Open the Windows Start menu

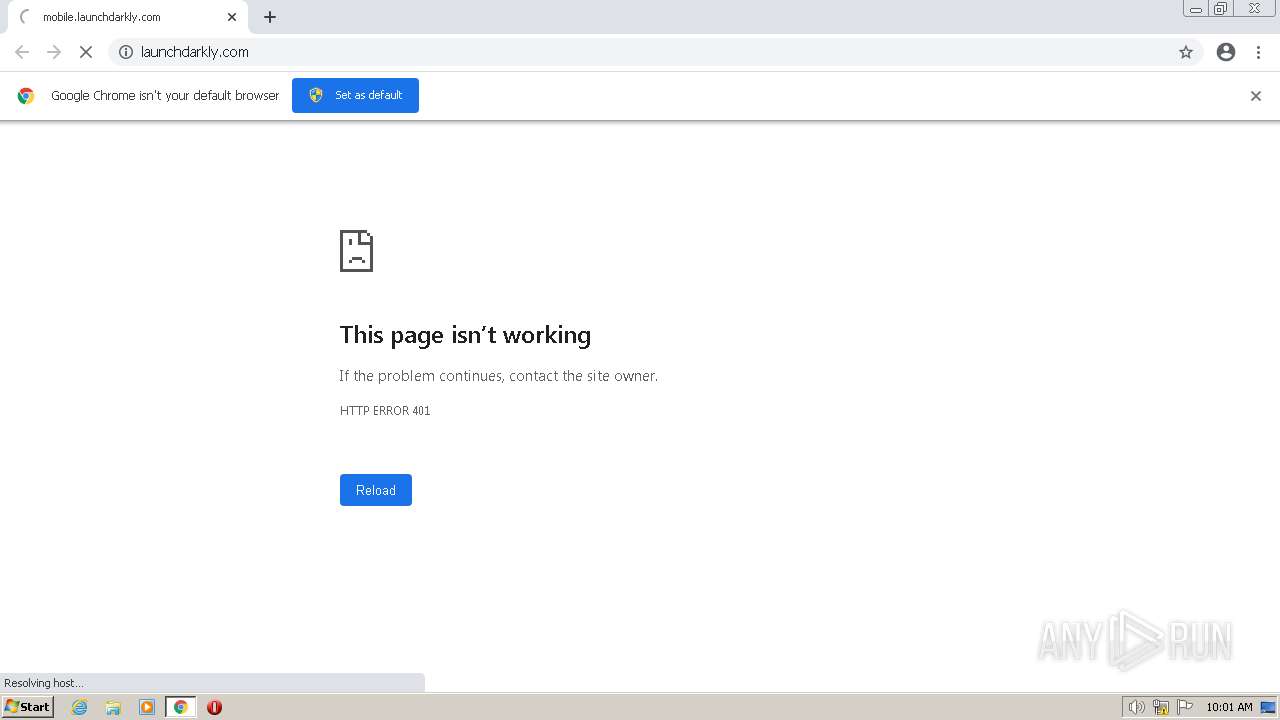pyautogui.click(x=27, y=707)
